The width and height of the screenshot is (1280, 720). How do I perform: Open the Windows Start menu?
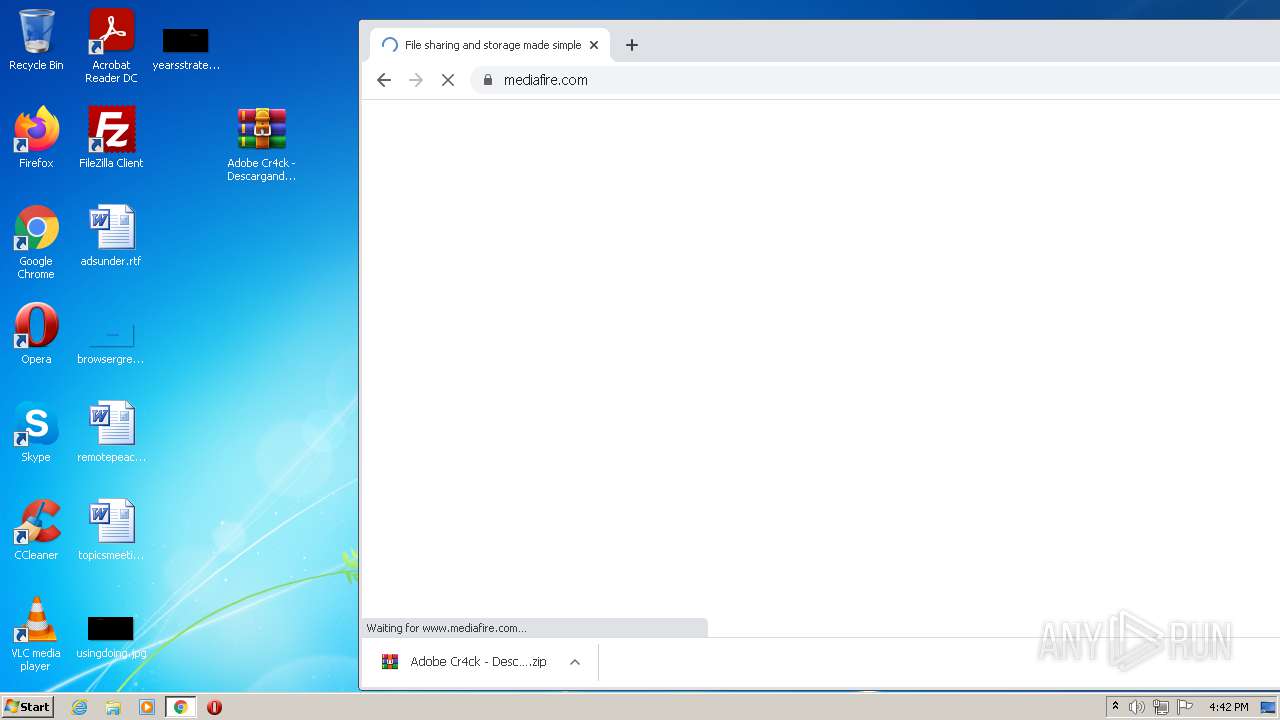28,707
